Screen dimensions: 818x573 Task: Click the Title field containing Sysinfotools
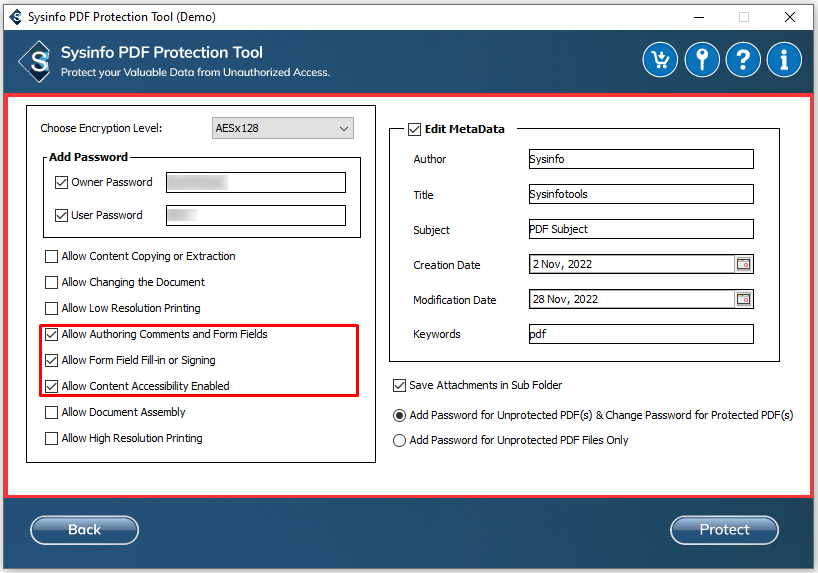641,194
